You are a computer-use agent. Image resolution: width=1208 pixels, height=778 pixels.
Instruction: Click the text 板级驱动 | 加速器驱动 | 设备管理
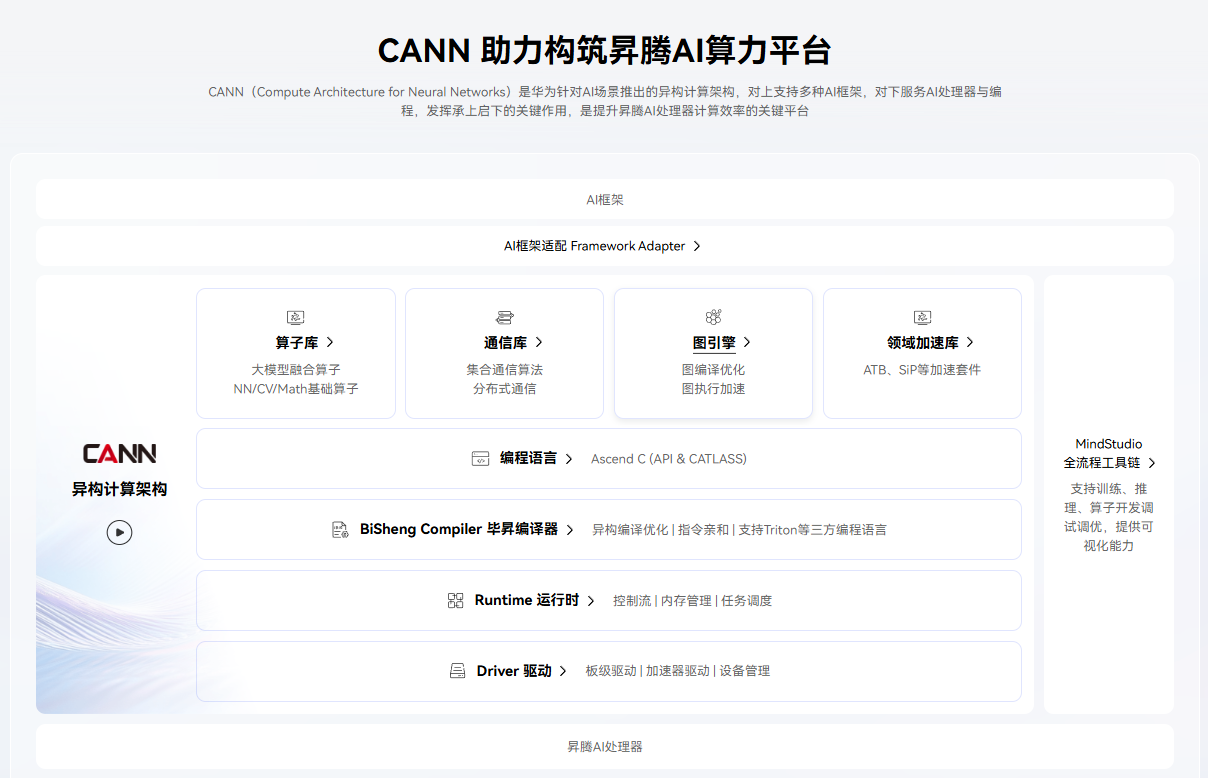(x=678, y=671)
